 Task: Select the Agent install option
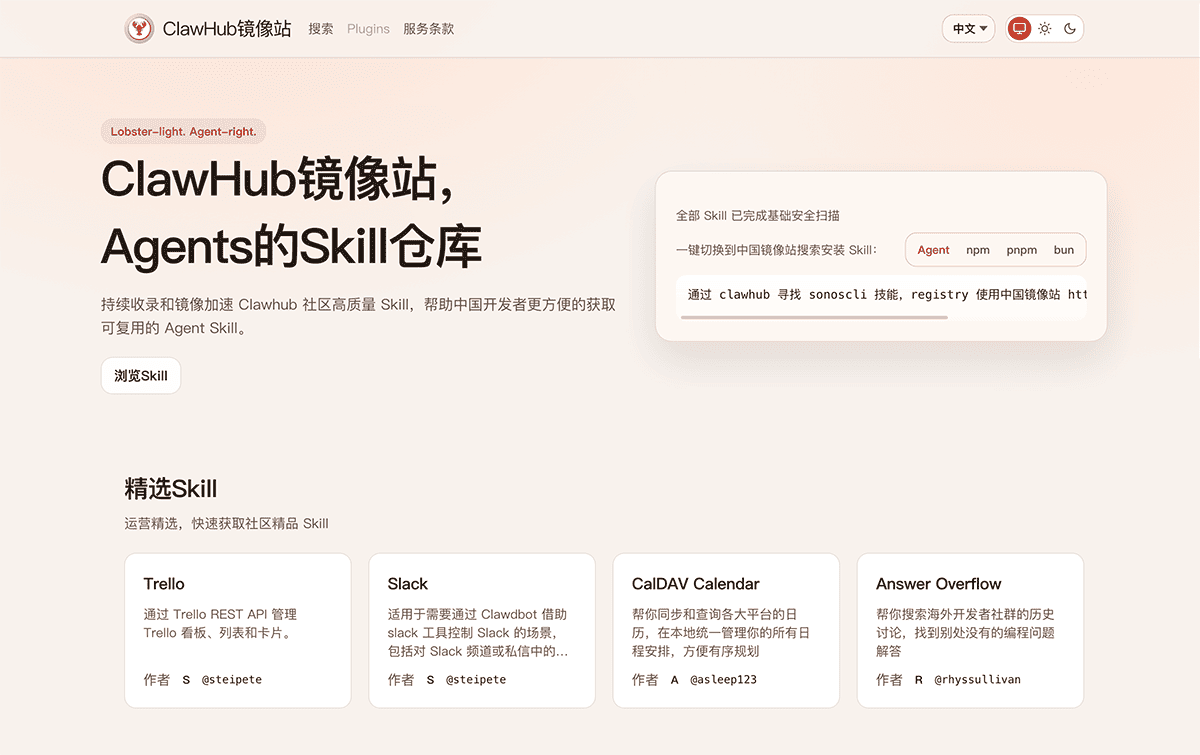point(932,250)
